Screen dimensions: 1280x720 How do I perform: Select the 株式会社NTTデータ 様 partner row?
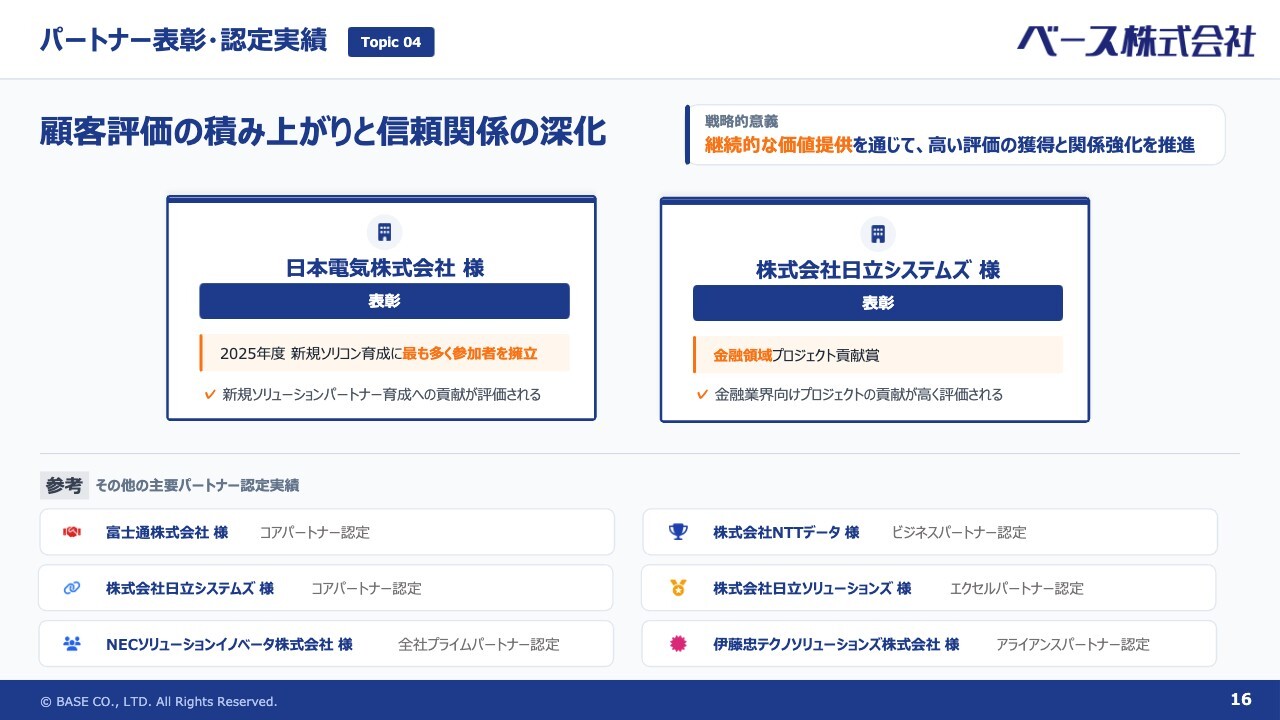(x=930, y=532)
